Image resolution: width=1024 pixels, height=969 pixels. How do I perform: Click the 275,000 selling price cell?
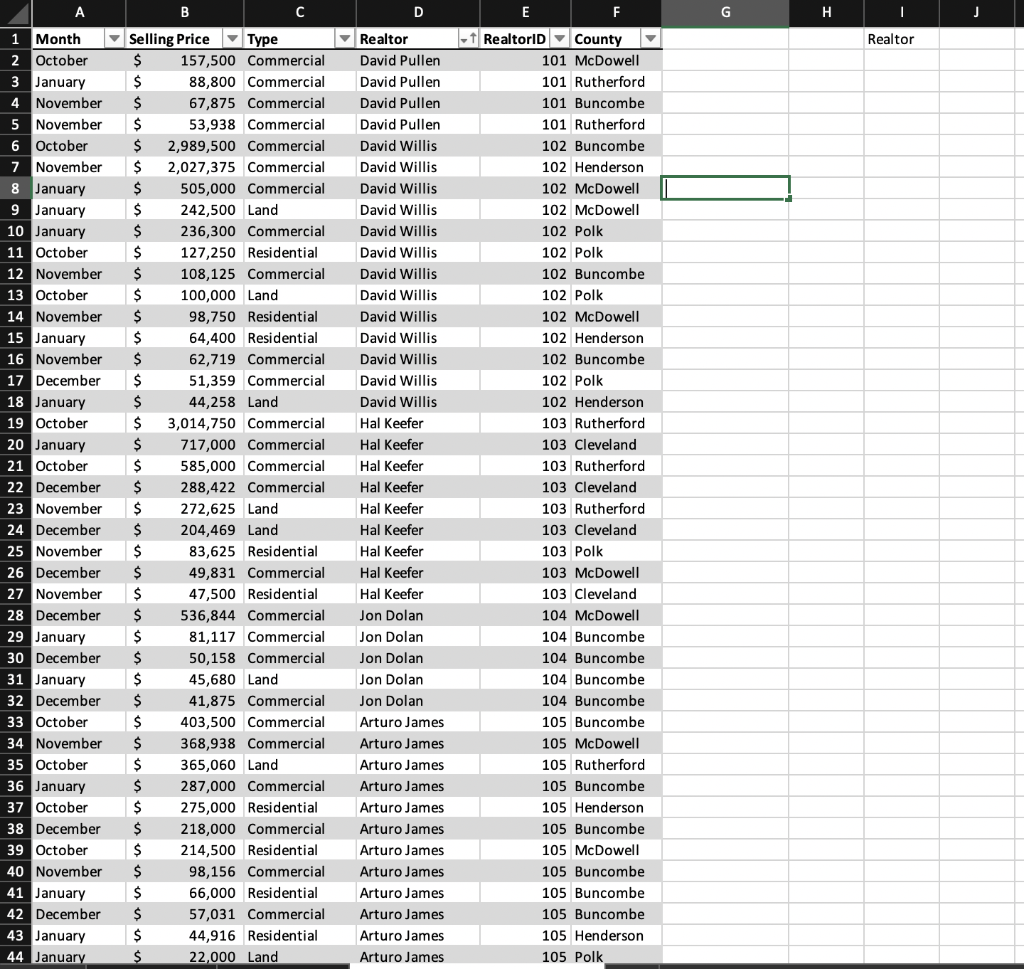[185, 807]
